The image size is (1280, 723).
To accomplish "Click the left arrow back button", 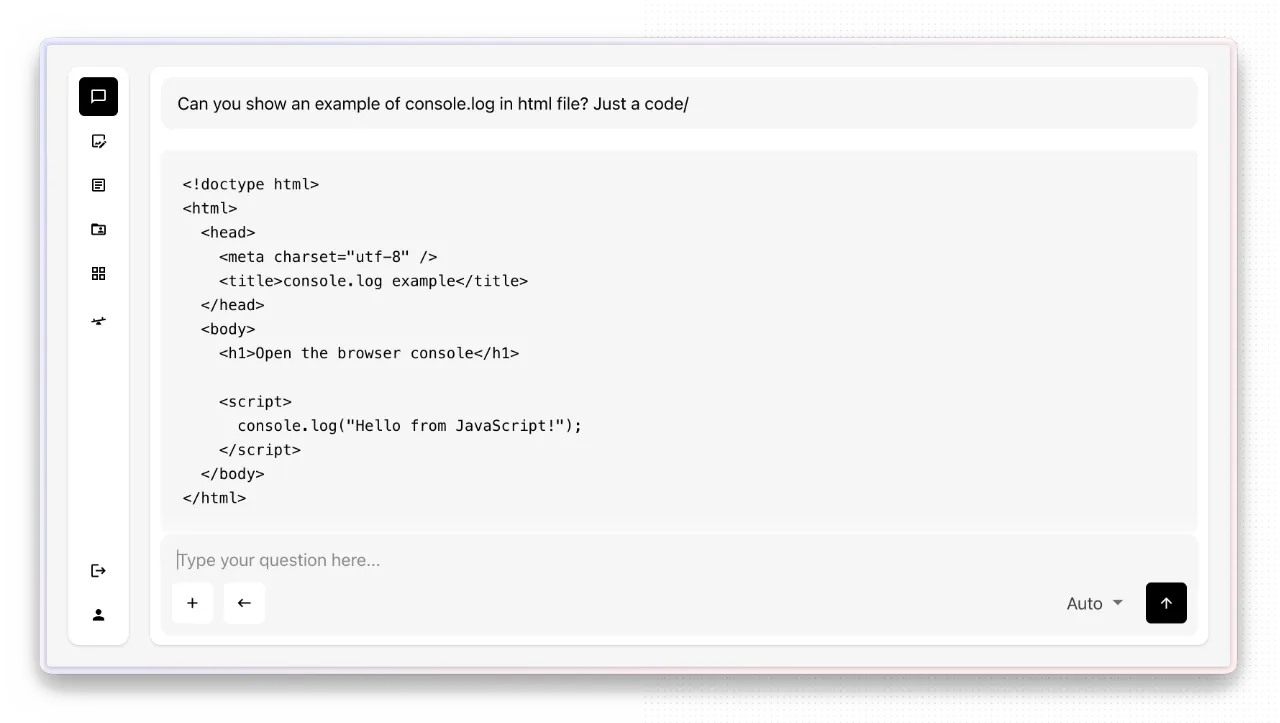I will [x=244, y=603].
